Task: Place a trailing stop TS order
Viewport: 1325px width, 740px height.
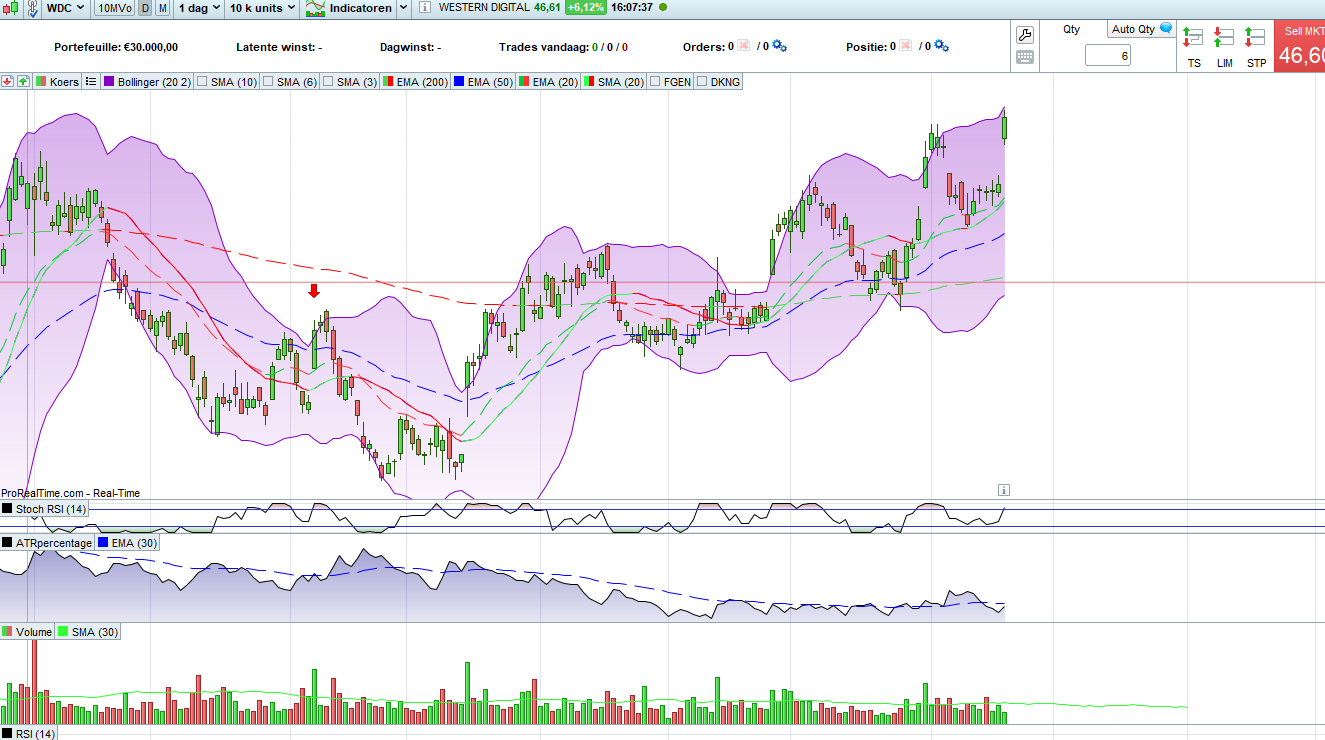Action: pos(1193,46)
